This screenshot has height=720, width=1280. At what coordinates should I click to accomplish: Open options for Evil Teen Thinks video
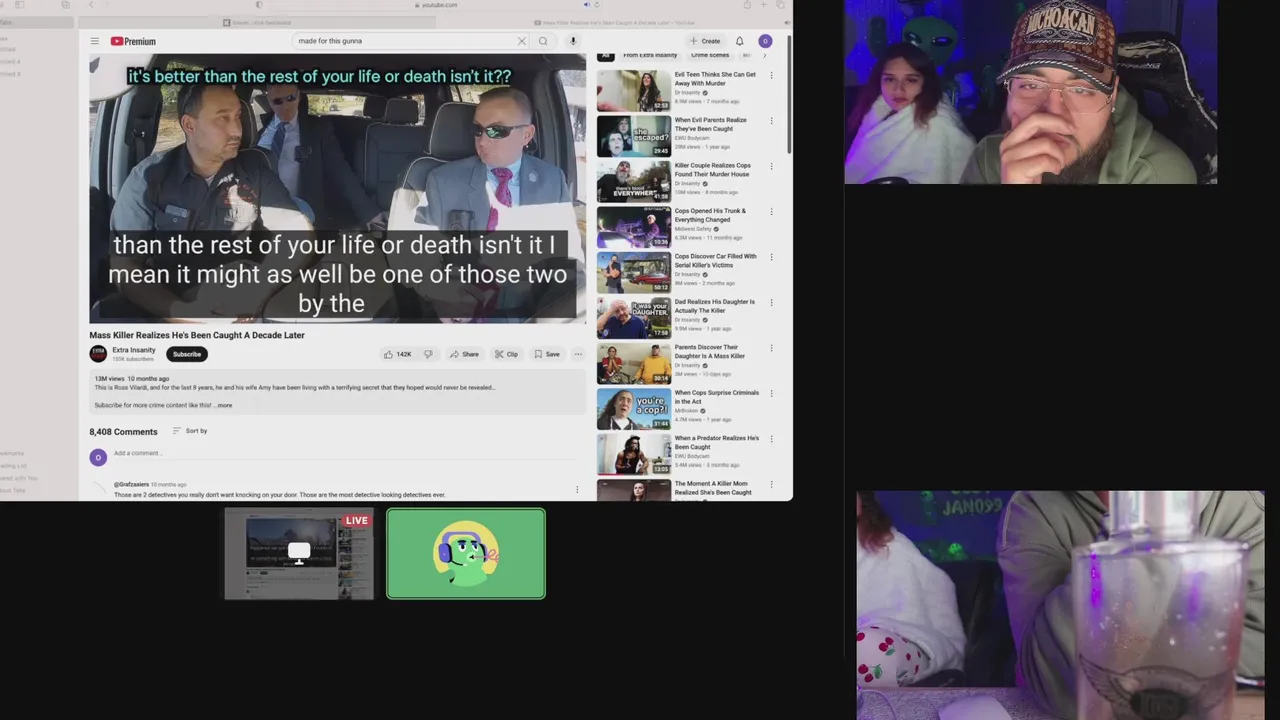coord(771,75)
